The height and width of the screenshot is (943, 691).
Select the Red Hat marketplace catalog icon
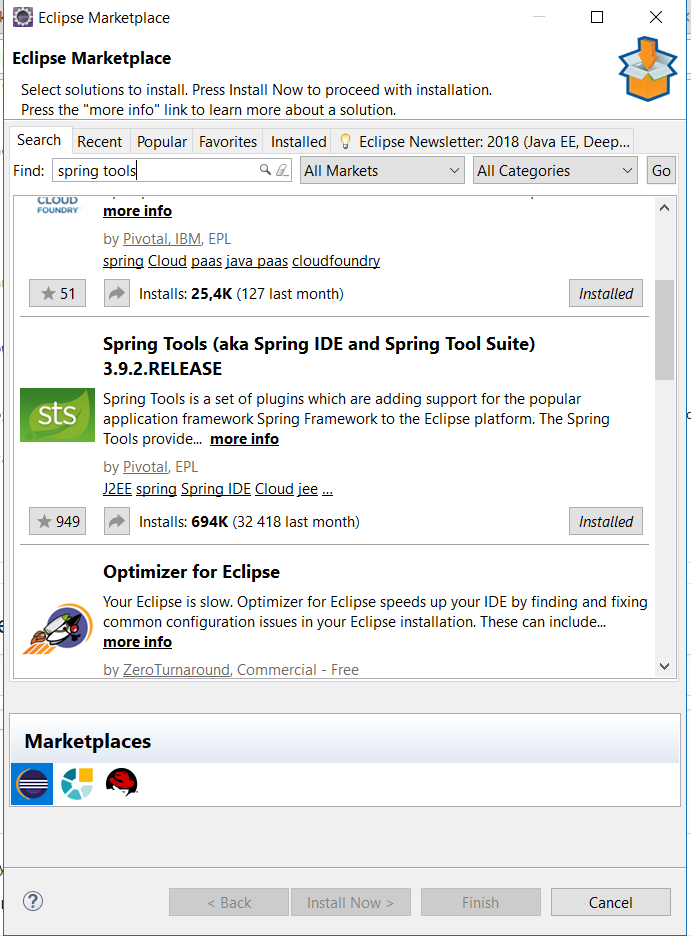[x=121, y=782]
